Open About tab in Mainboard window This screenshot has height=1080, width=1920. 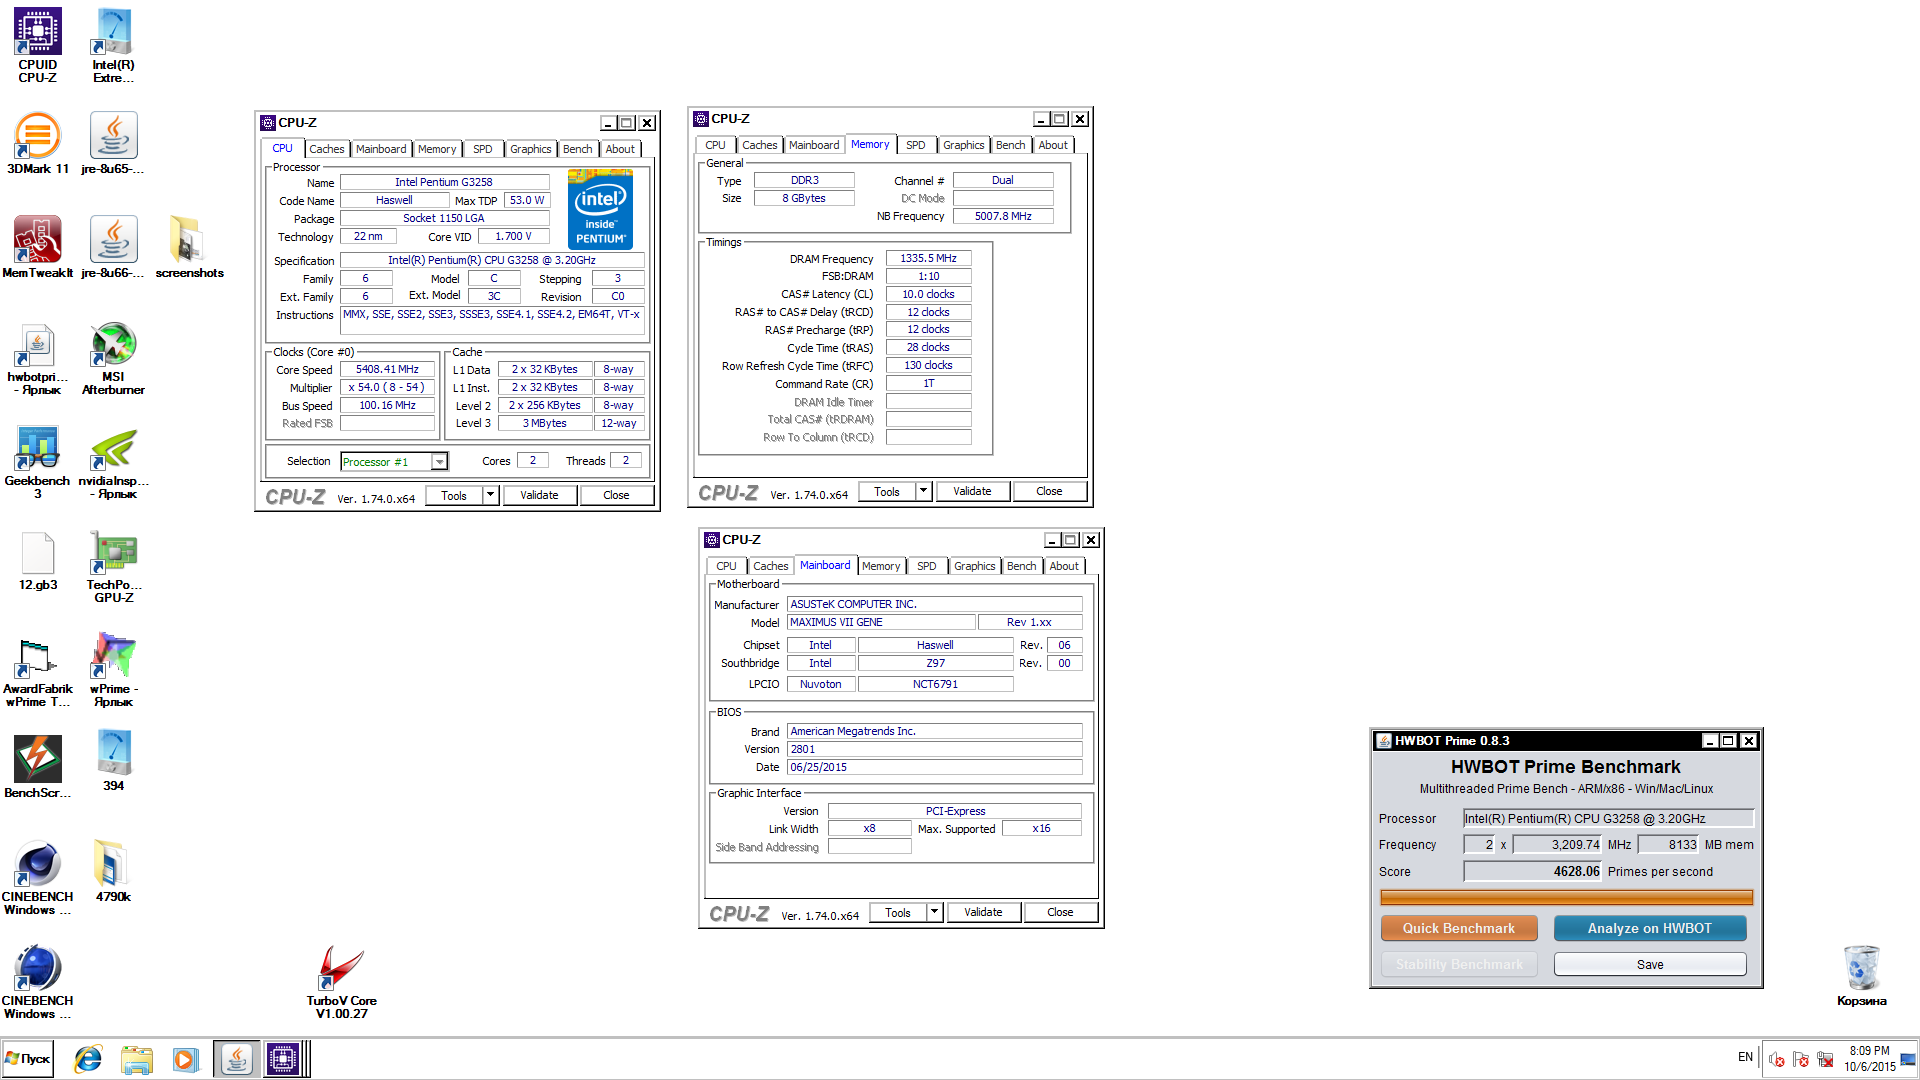(x=1064, y=566)
